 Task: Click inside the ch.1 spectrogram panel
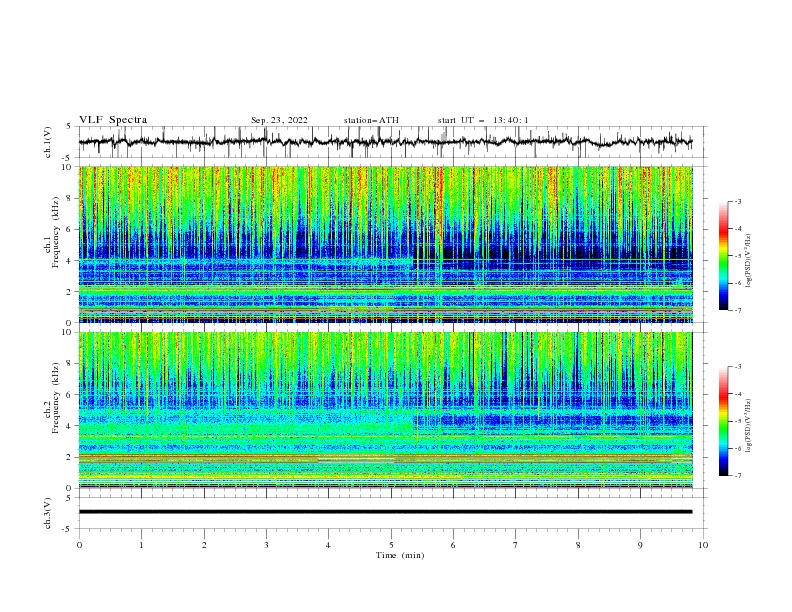click(x=386, y=244)
